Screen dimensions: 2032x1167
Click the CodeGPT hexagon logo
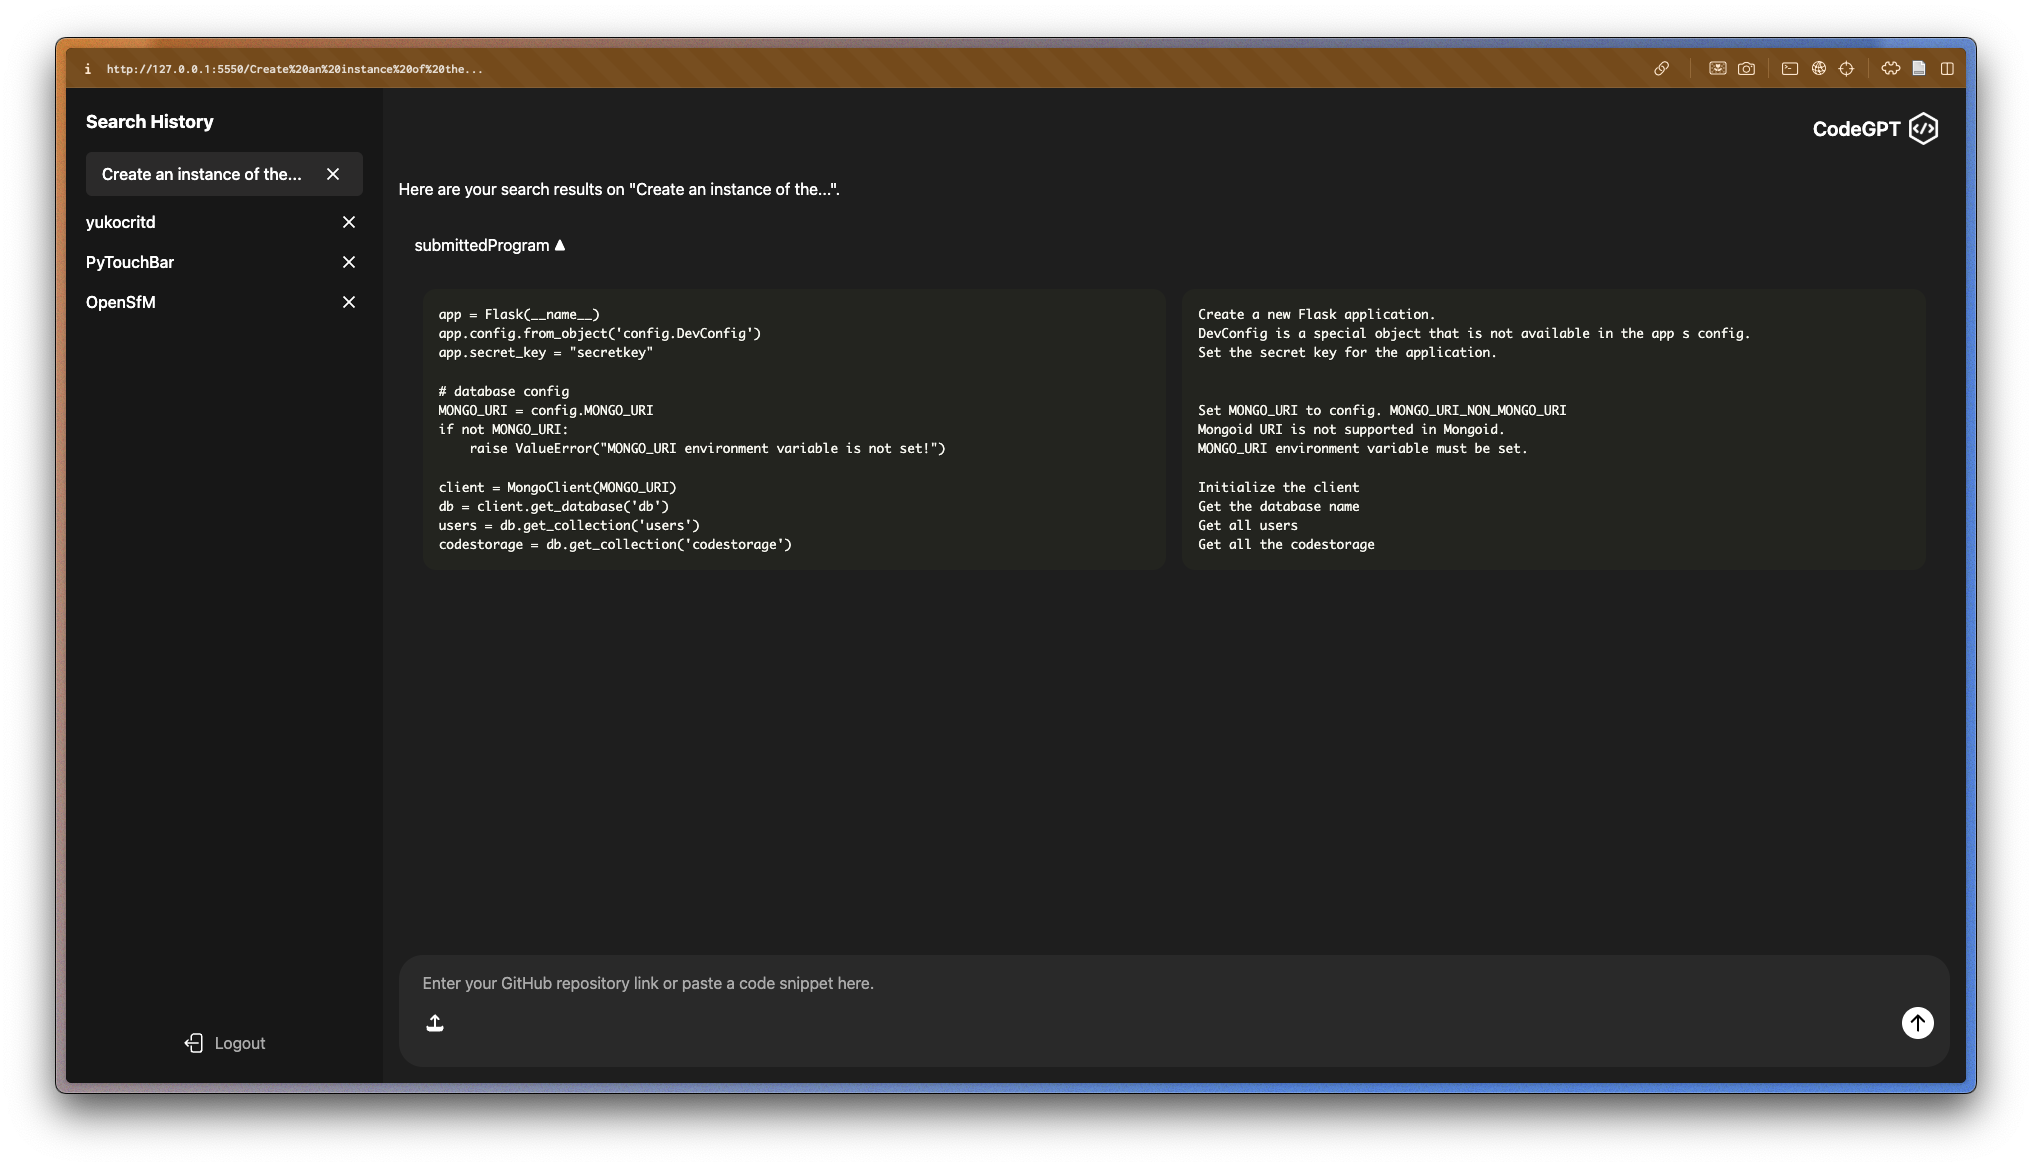(x=1923, y=129)
